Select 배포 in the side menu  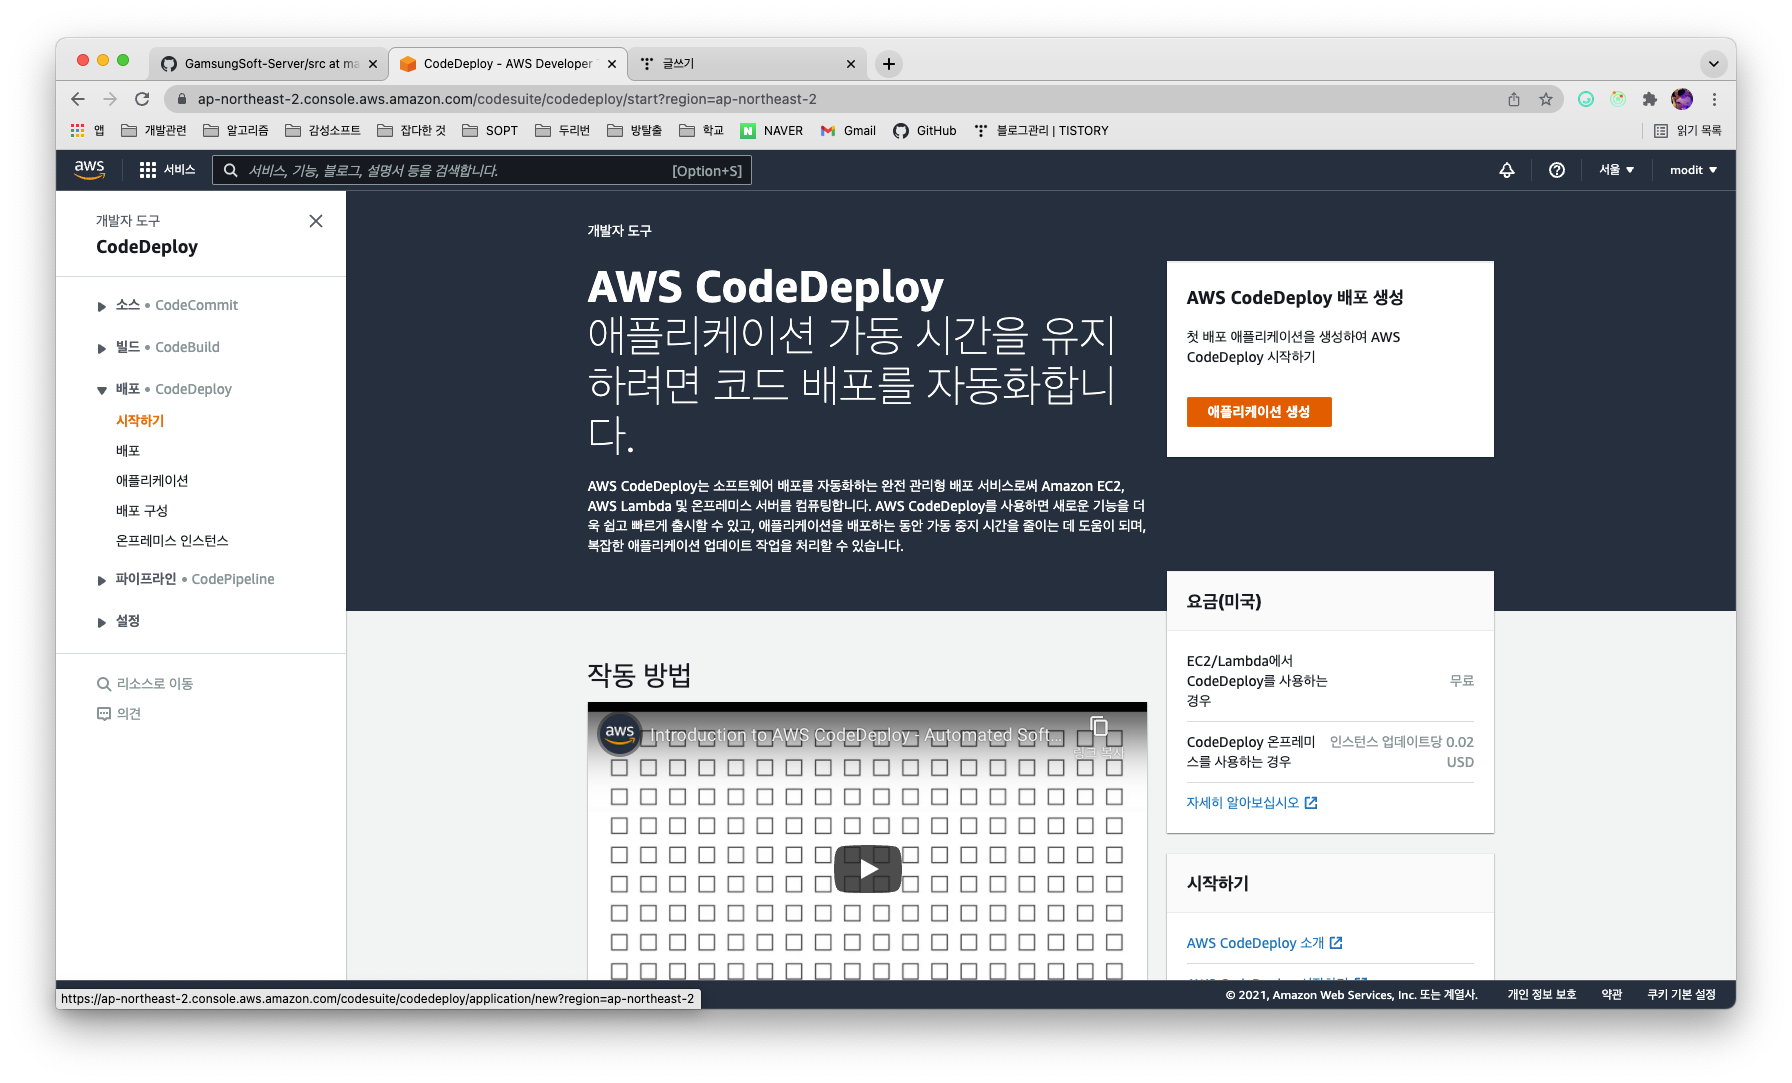coord(128,451)
